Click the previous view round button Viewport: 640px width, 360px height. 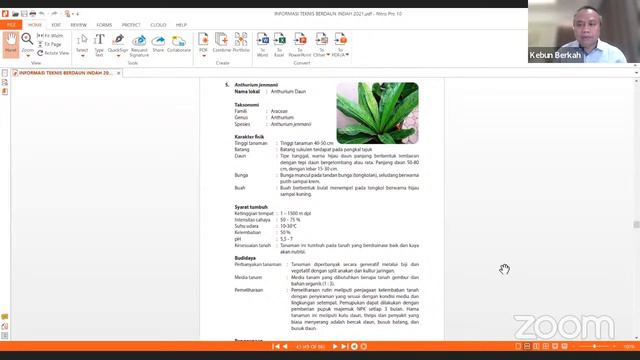coord(354,347)
